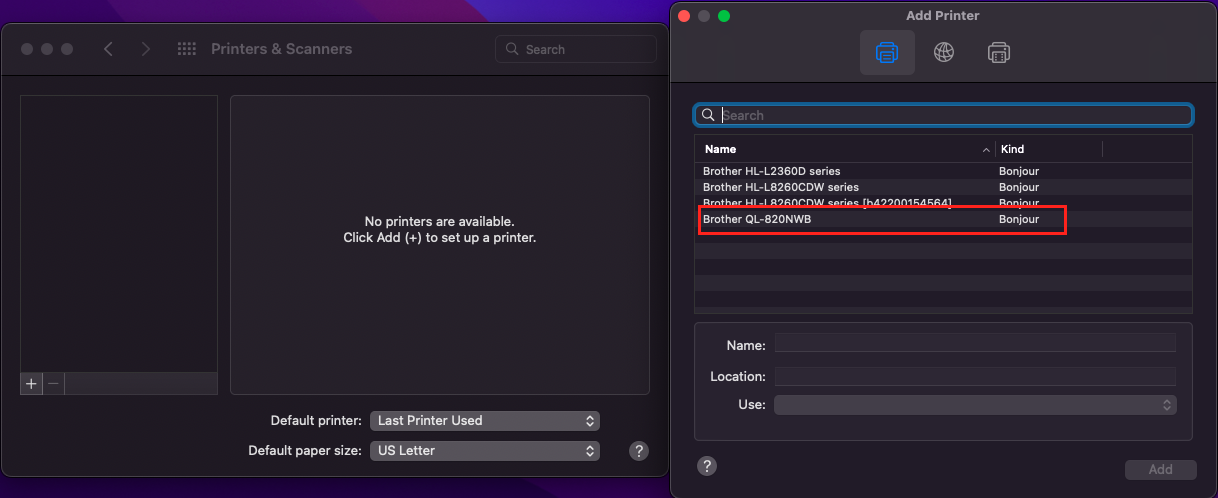
Task: Toggle the Name column sort arrow
Action: tap(987, 149)
